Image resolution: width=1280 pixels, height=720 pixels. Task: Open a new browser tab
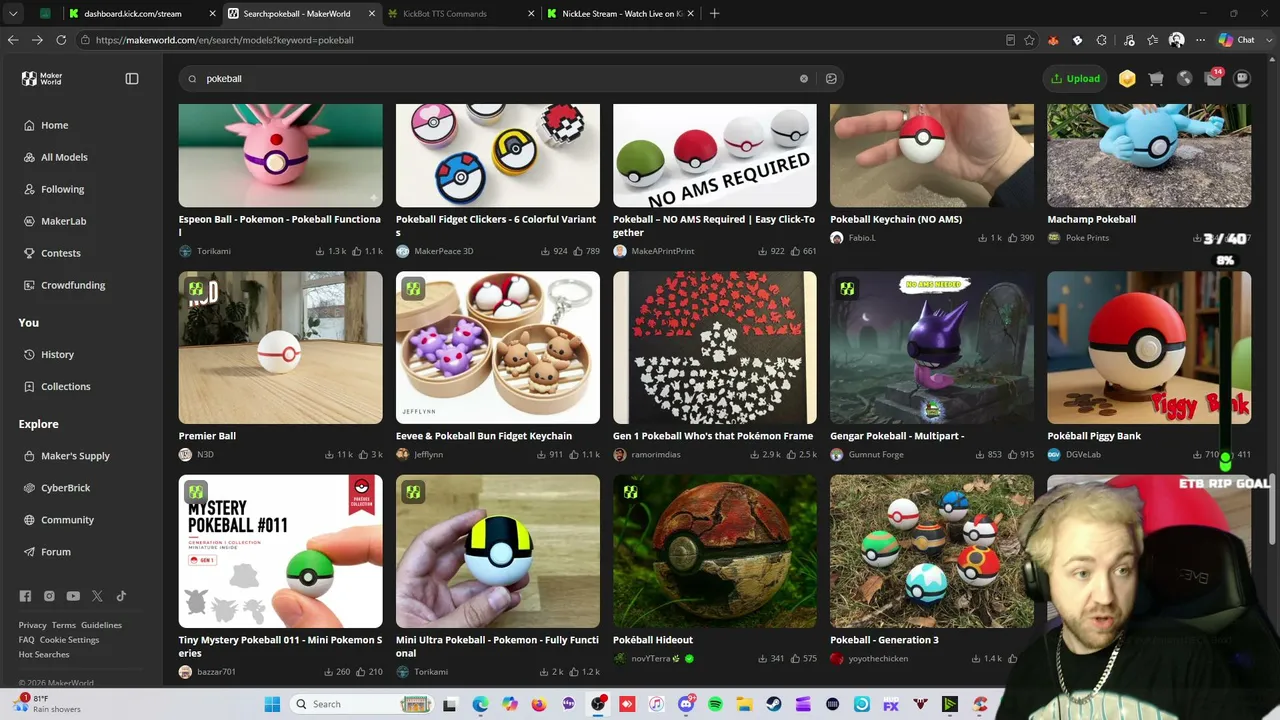point(714,14)
